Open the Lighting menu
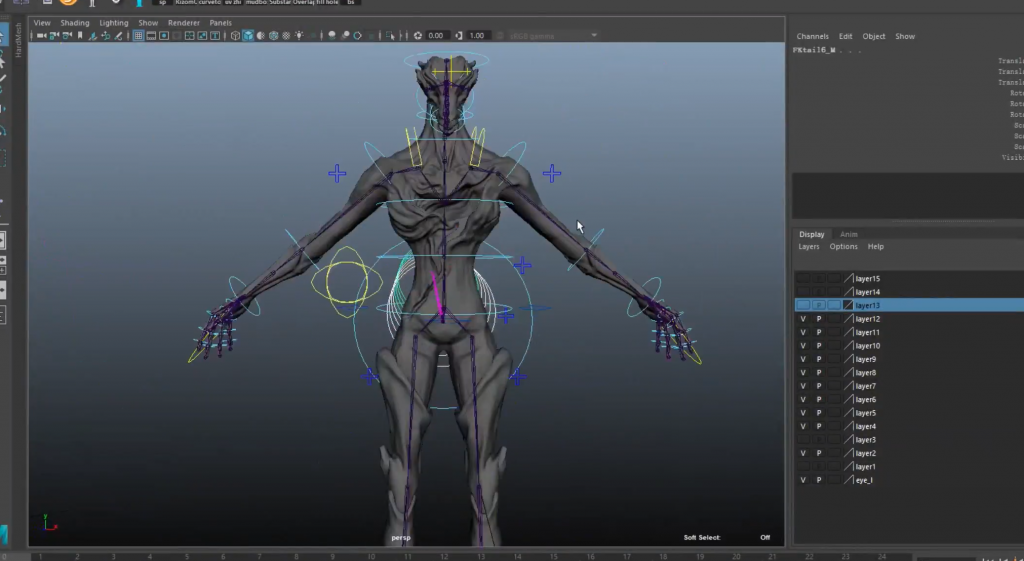 114,22
